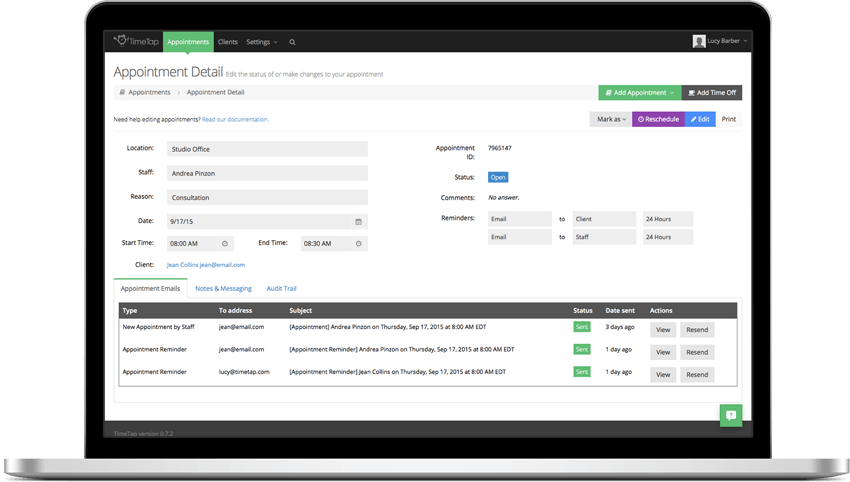Click the clock icon in Start Time field
The image size is (850, 482).
[x=225, y=244]
